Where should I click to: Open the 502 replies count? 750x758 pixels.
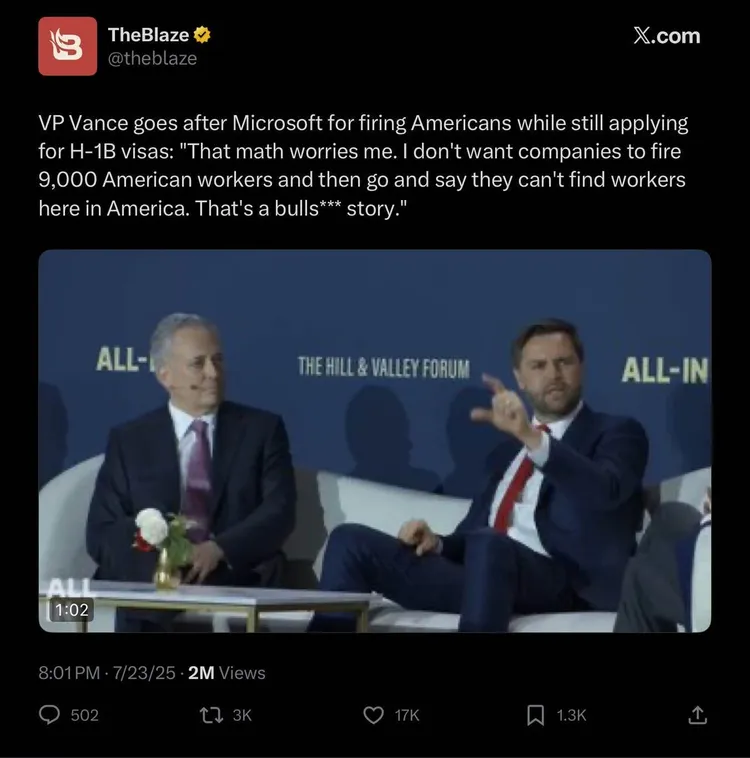pos(85,715)
